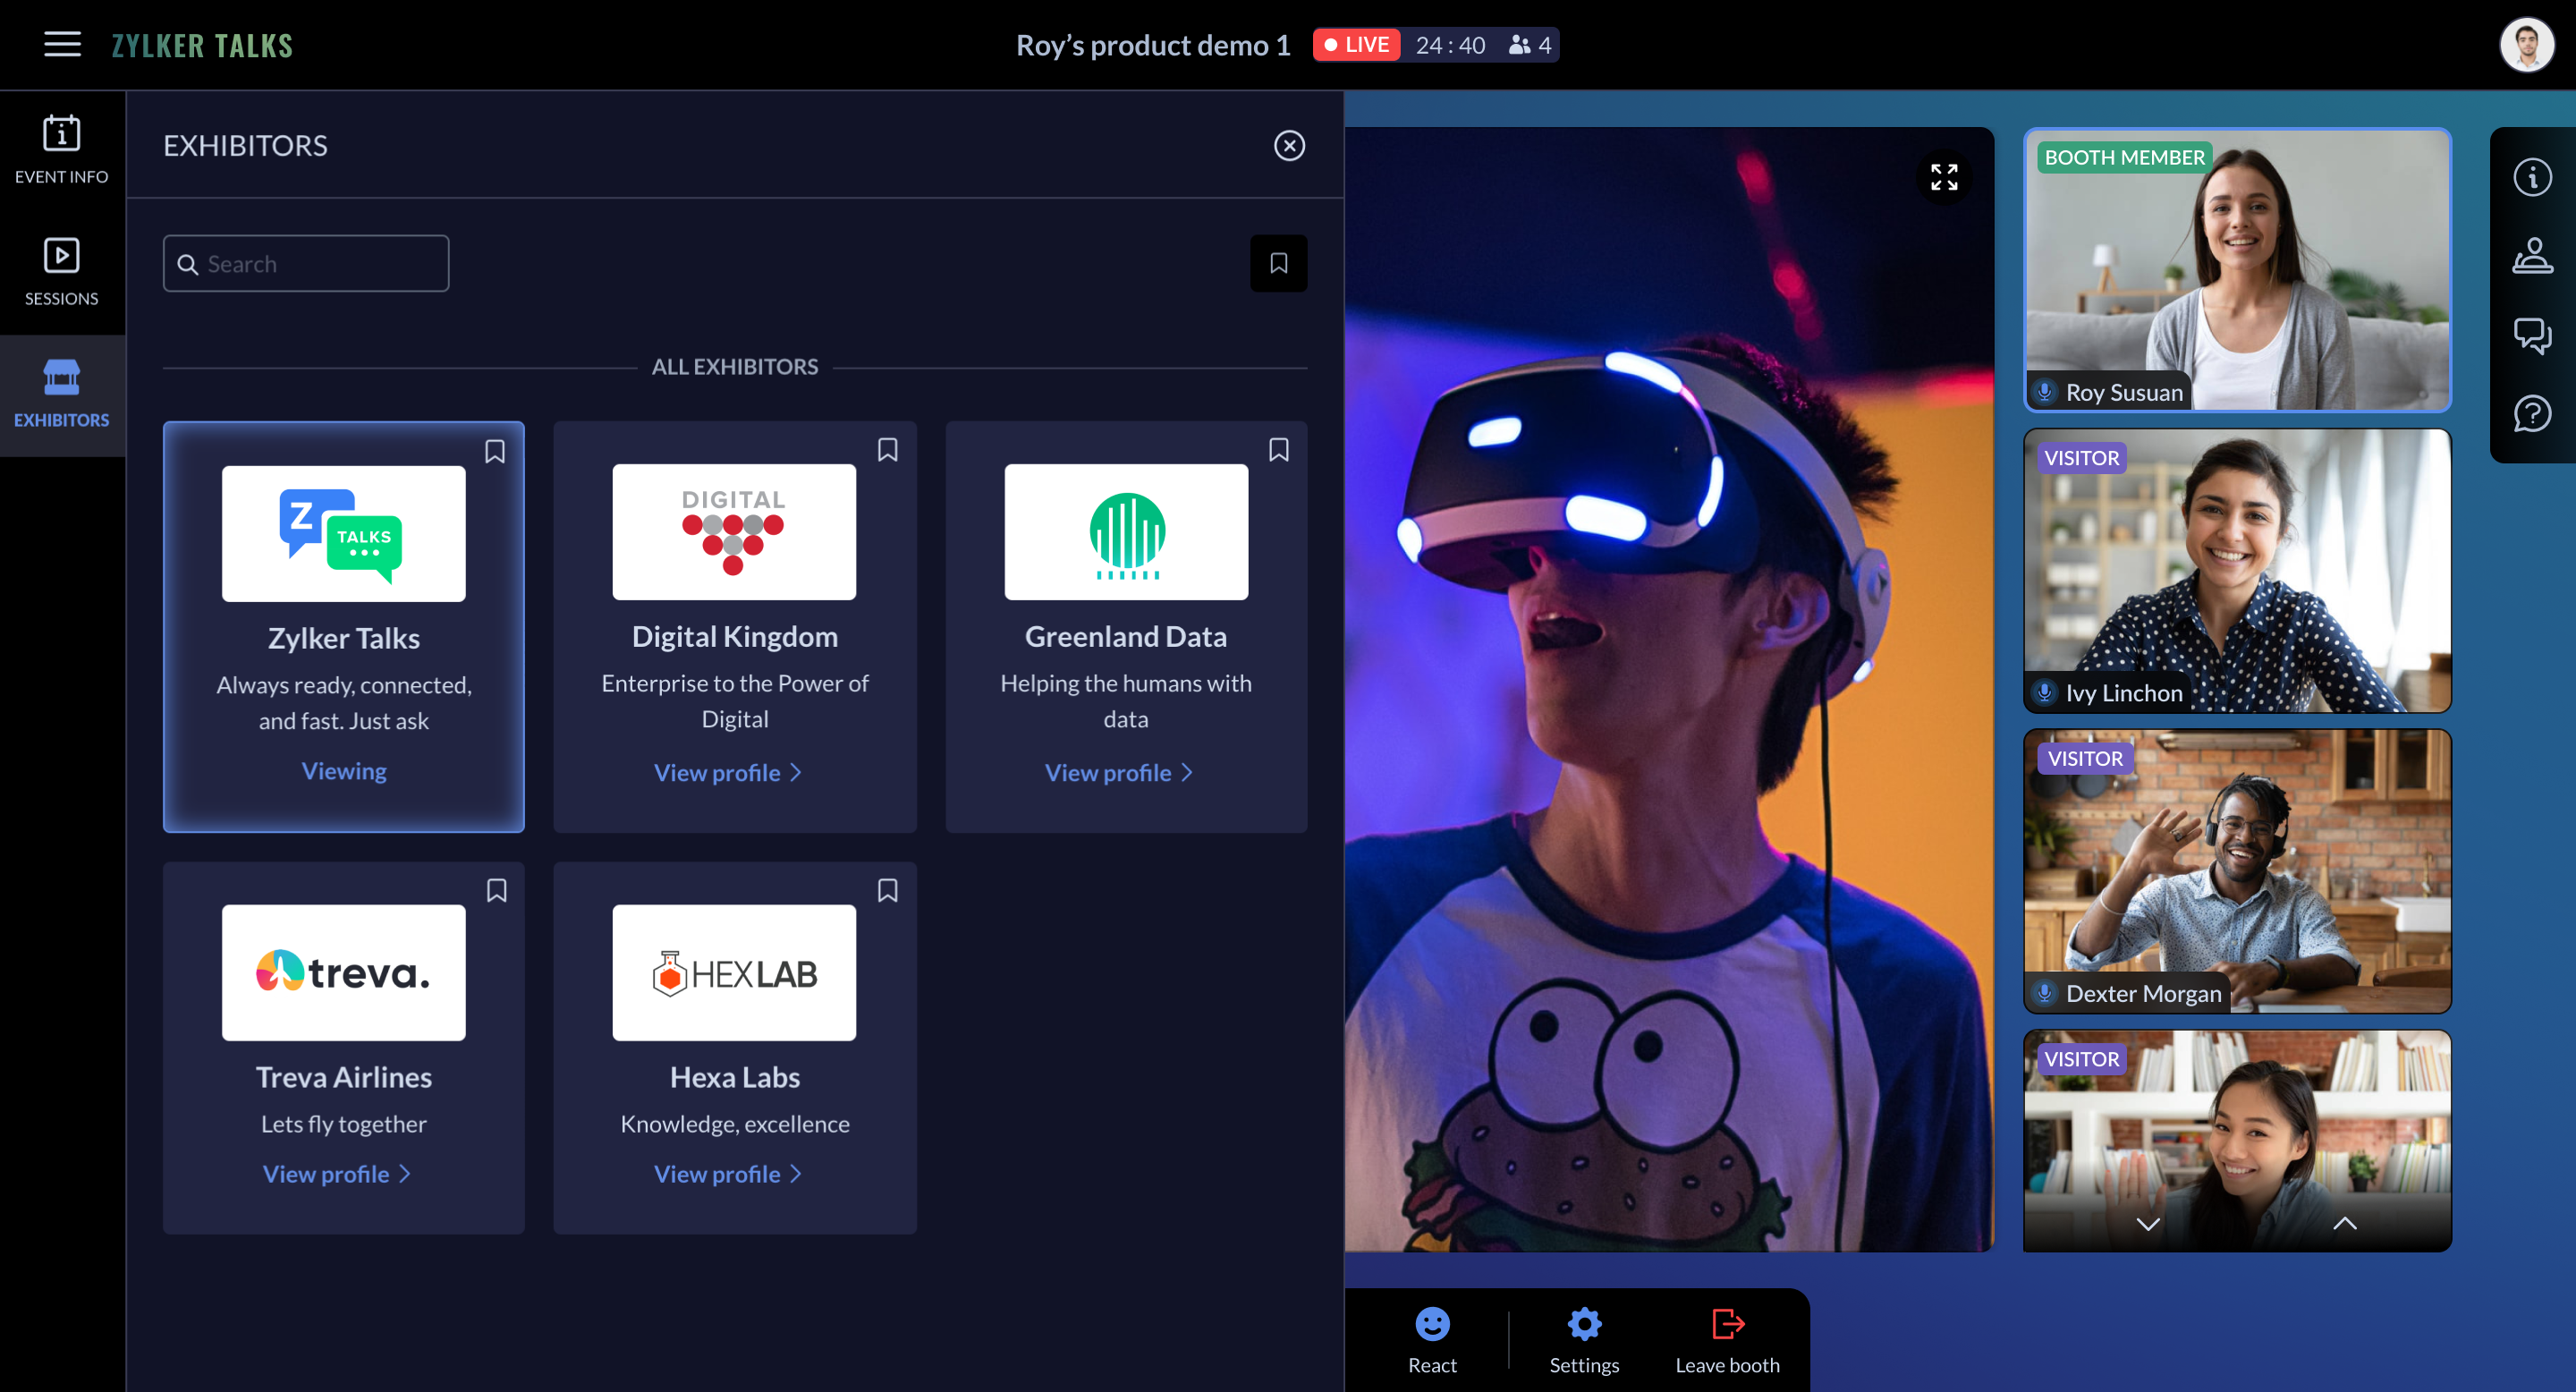This screenshot has width=2576, height=1392.
Task: Click the React emoji icon at bottom
Action: point(1431,1320)
